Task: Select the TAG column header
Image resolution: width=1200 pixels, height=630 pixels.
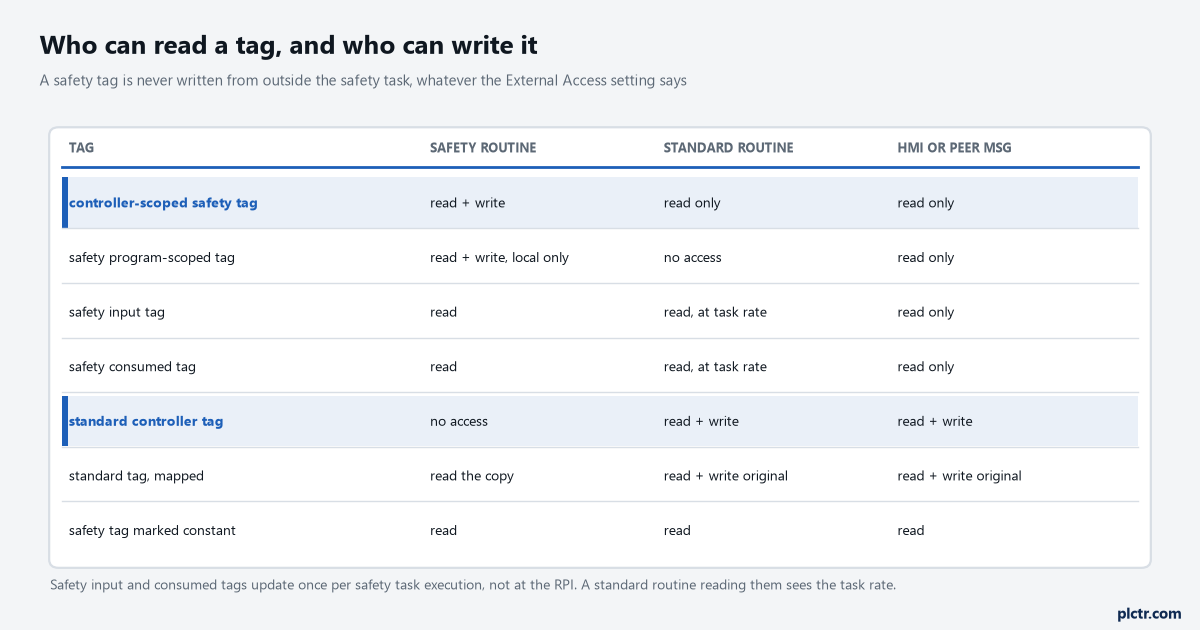Action: pyautogui.click(x=82, y=148)
